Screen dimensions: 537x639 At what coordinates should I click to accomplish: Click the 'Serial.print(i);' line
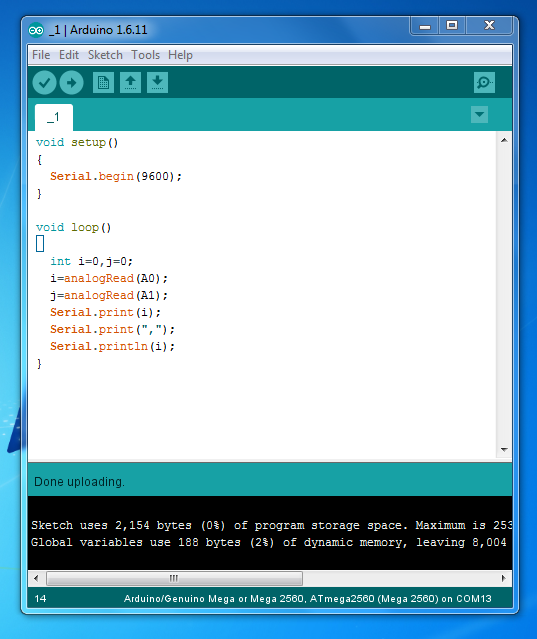pos(106,313)
